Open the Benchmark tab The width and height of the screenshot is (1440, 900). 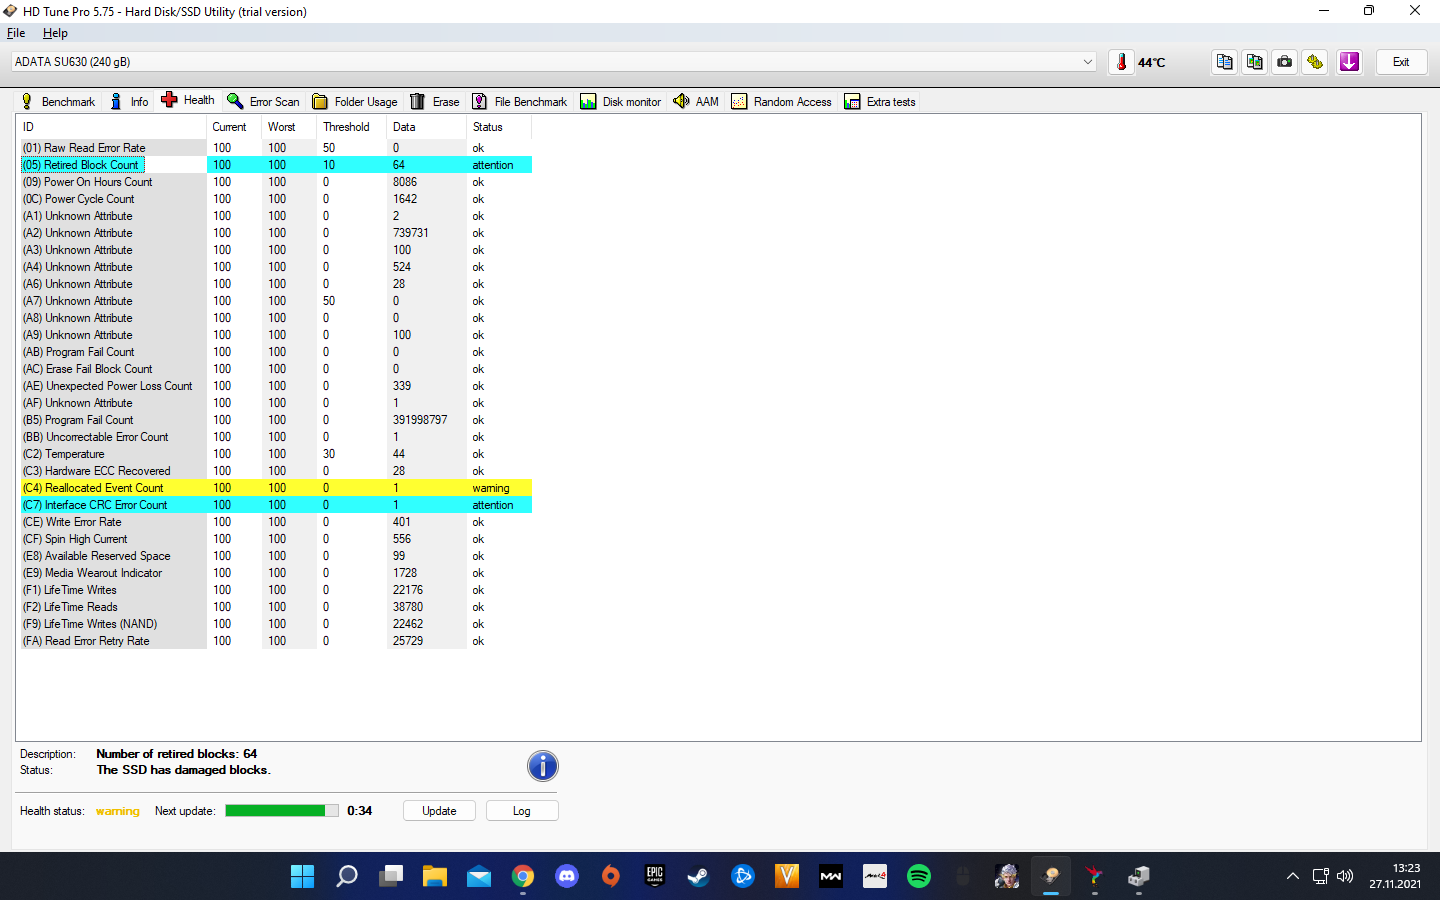tap(58, 101)
